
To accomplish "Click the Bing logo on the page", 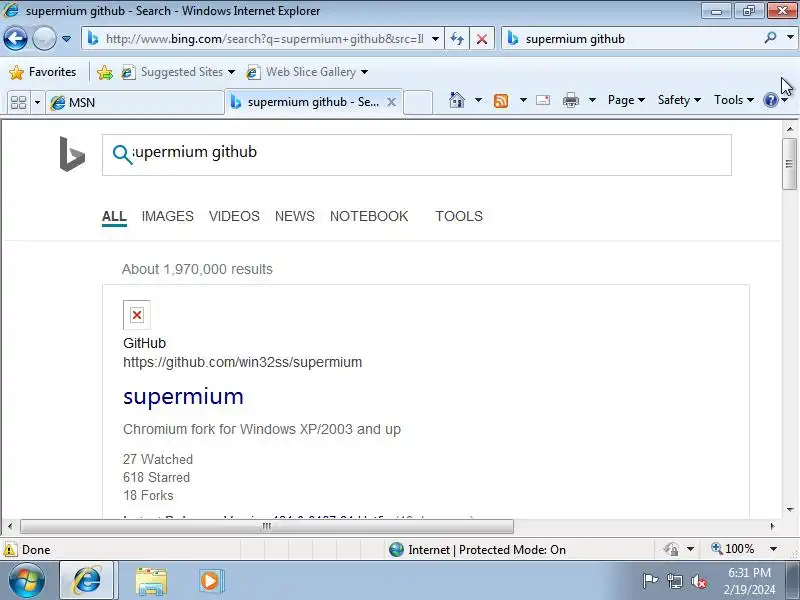I will pyautogui.click(x=72, y=154).
